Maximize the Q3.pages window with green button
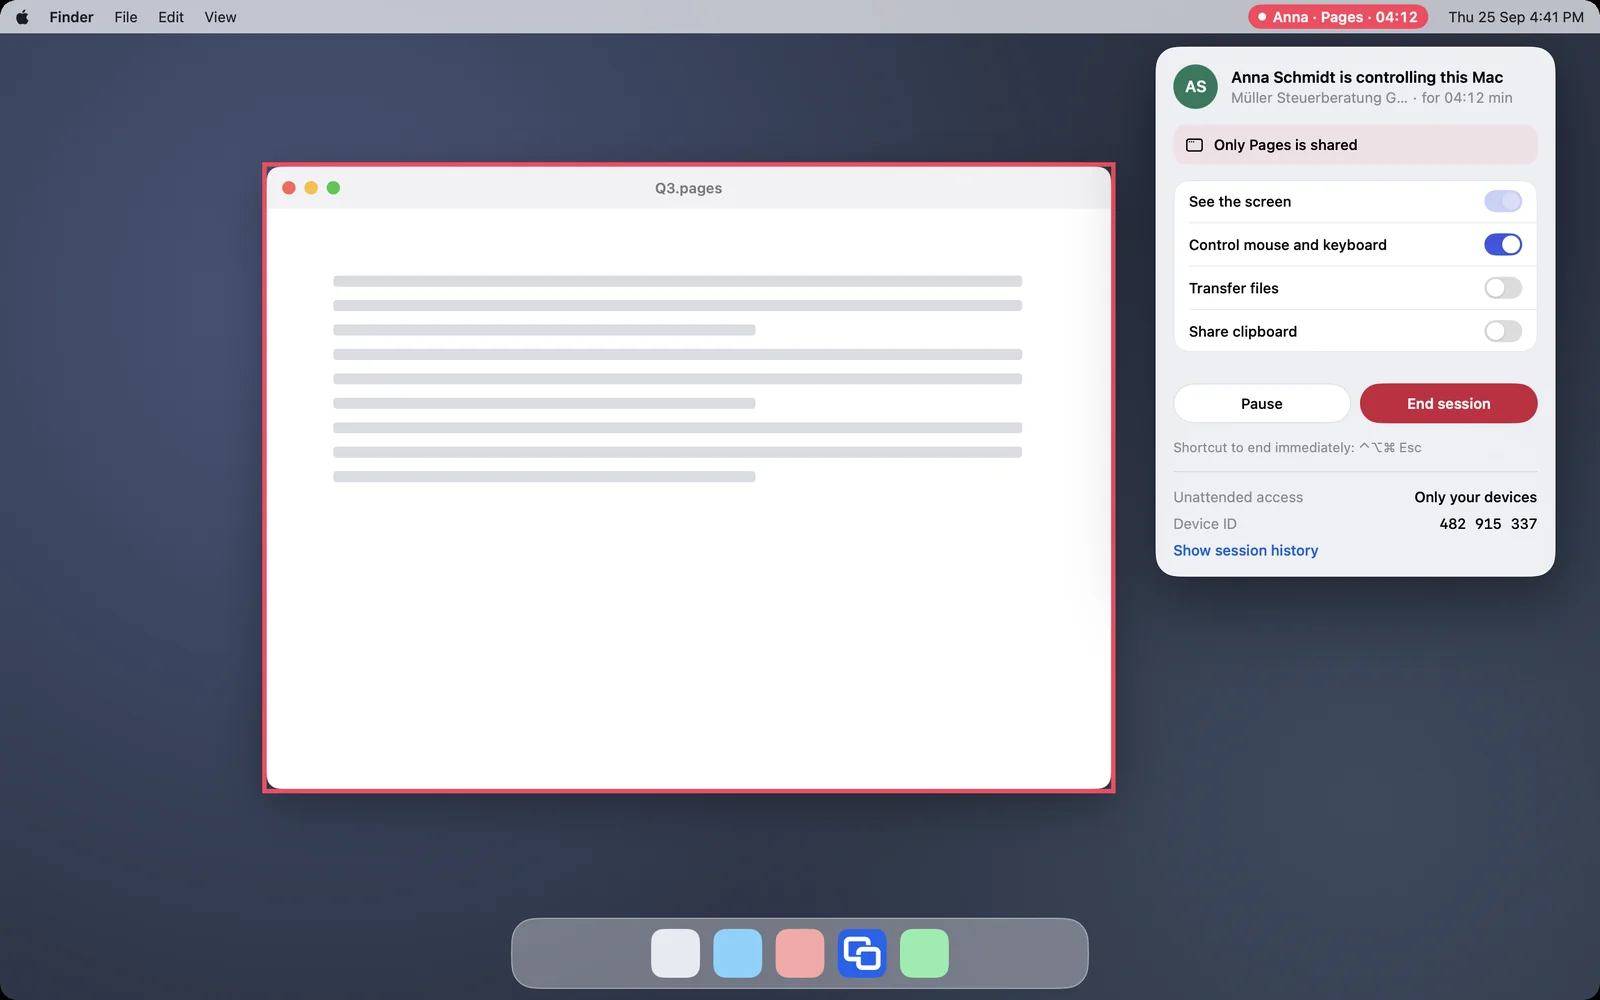1600x1000 pixels. [x=333, y=188]
